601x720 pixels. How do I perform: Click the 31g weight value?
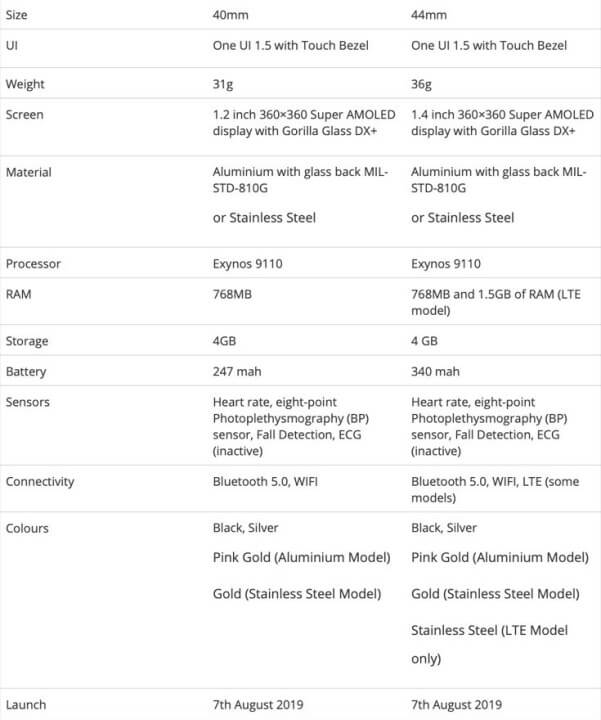223,84
